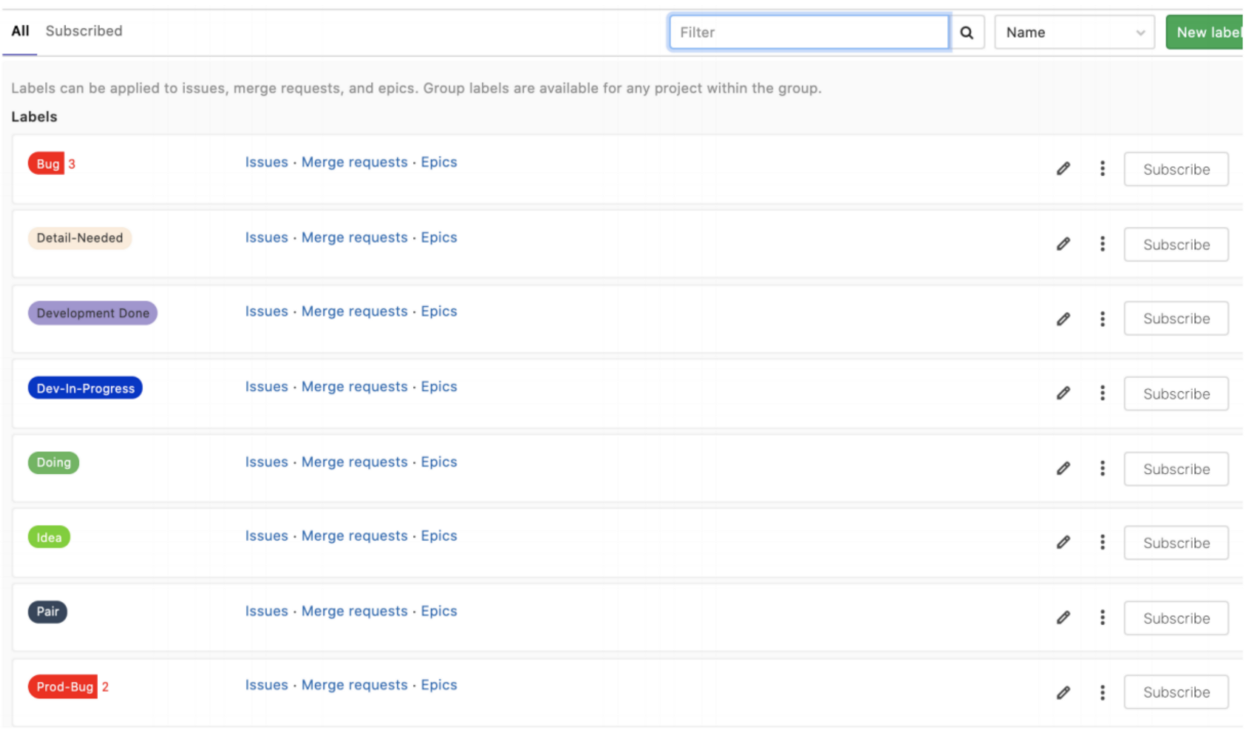Screen dimensions: 1250x729
Task: Click the edit pencil for Dev-In-Progress label
Action: pyautogui.click(x=1063, y=393)
